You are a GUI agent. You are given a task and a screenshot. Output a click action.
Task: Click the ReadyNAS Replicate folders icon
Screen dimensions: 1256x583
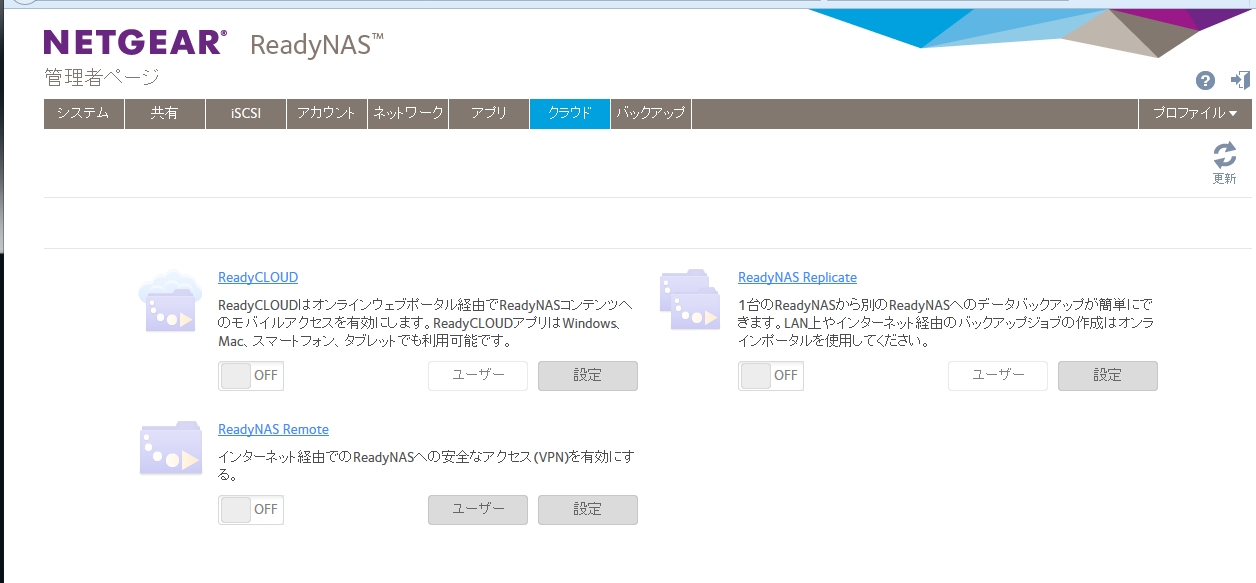tap(690, 298)
